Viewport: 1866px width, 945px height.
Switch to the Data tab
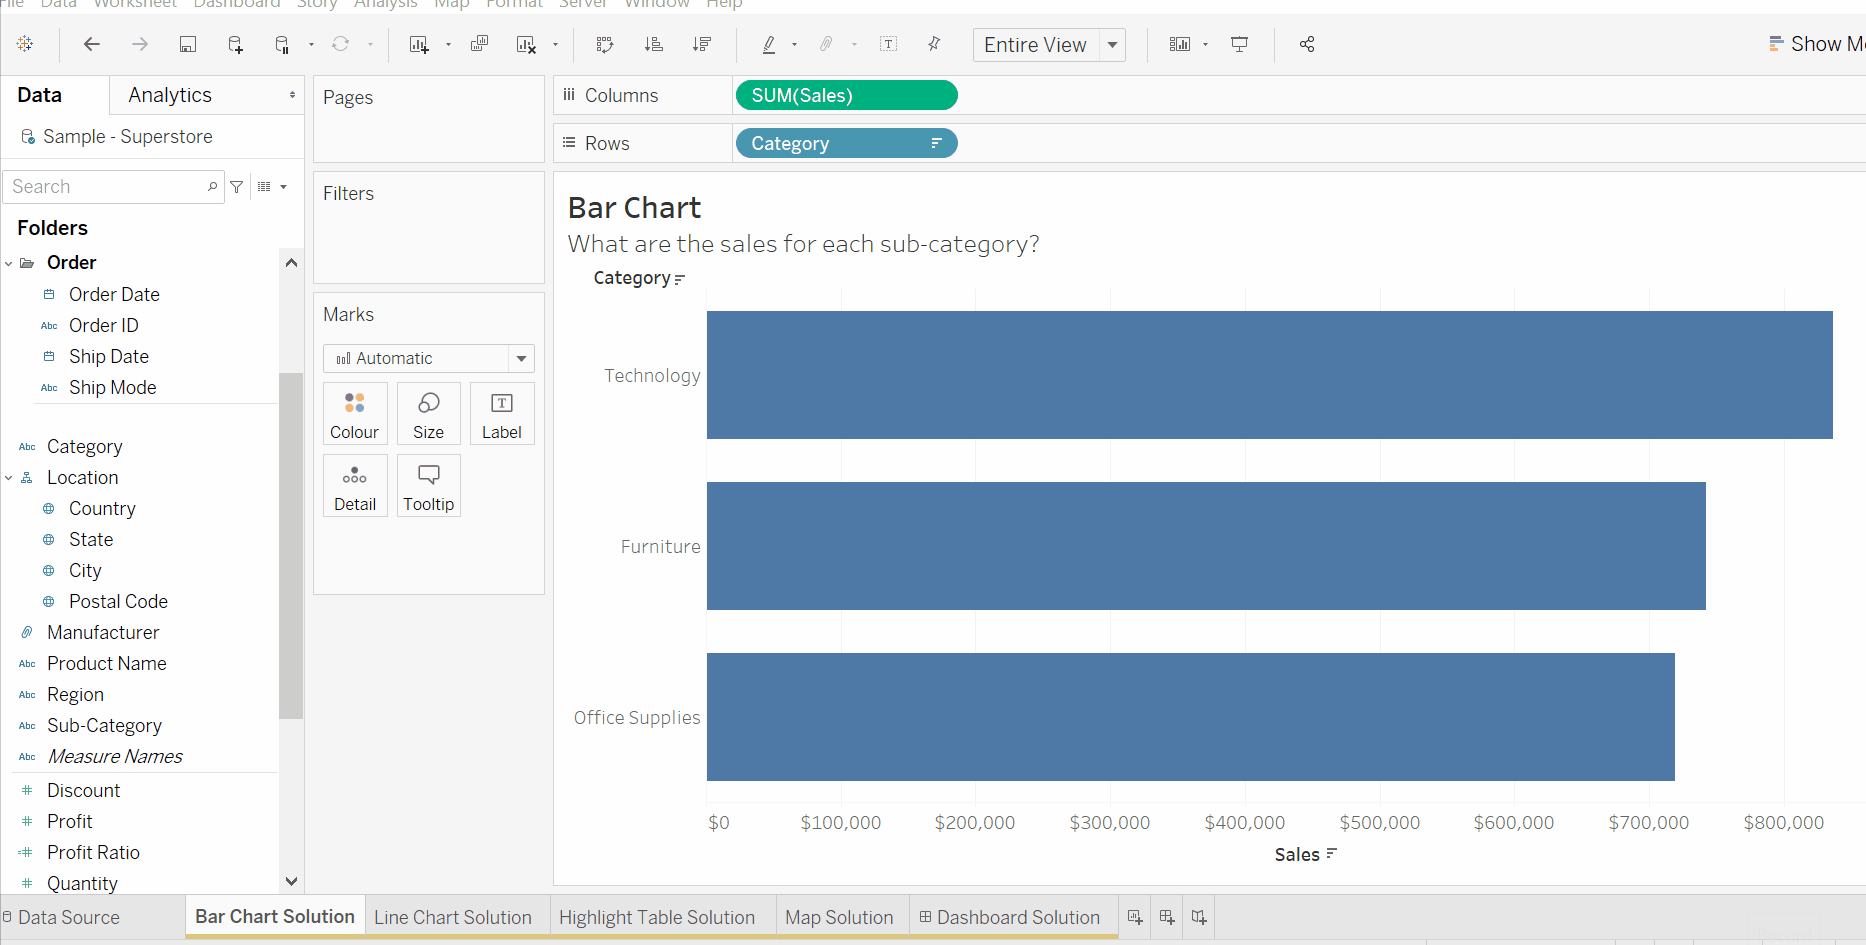tap(40, 95)
